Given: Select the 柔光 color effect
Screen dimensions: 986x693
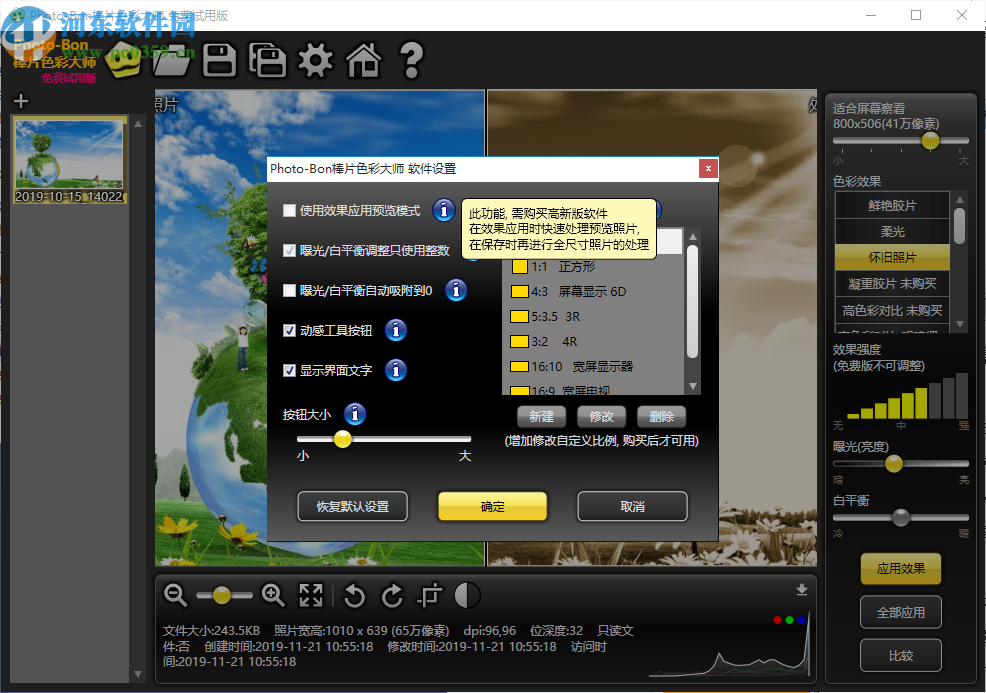Looking at the screenshot, I should tap(892, 231).
